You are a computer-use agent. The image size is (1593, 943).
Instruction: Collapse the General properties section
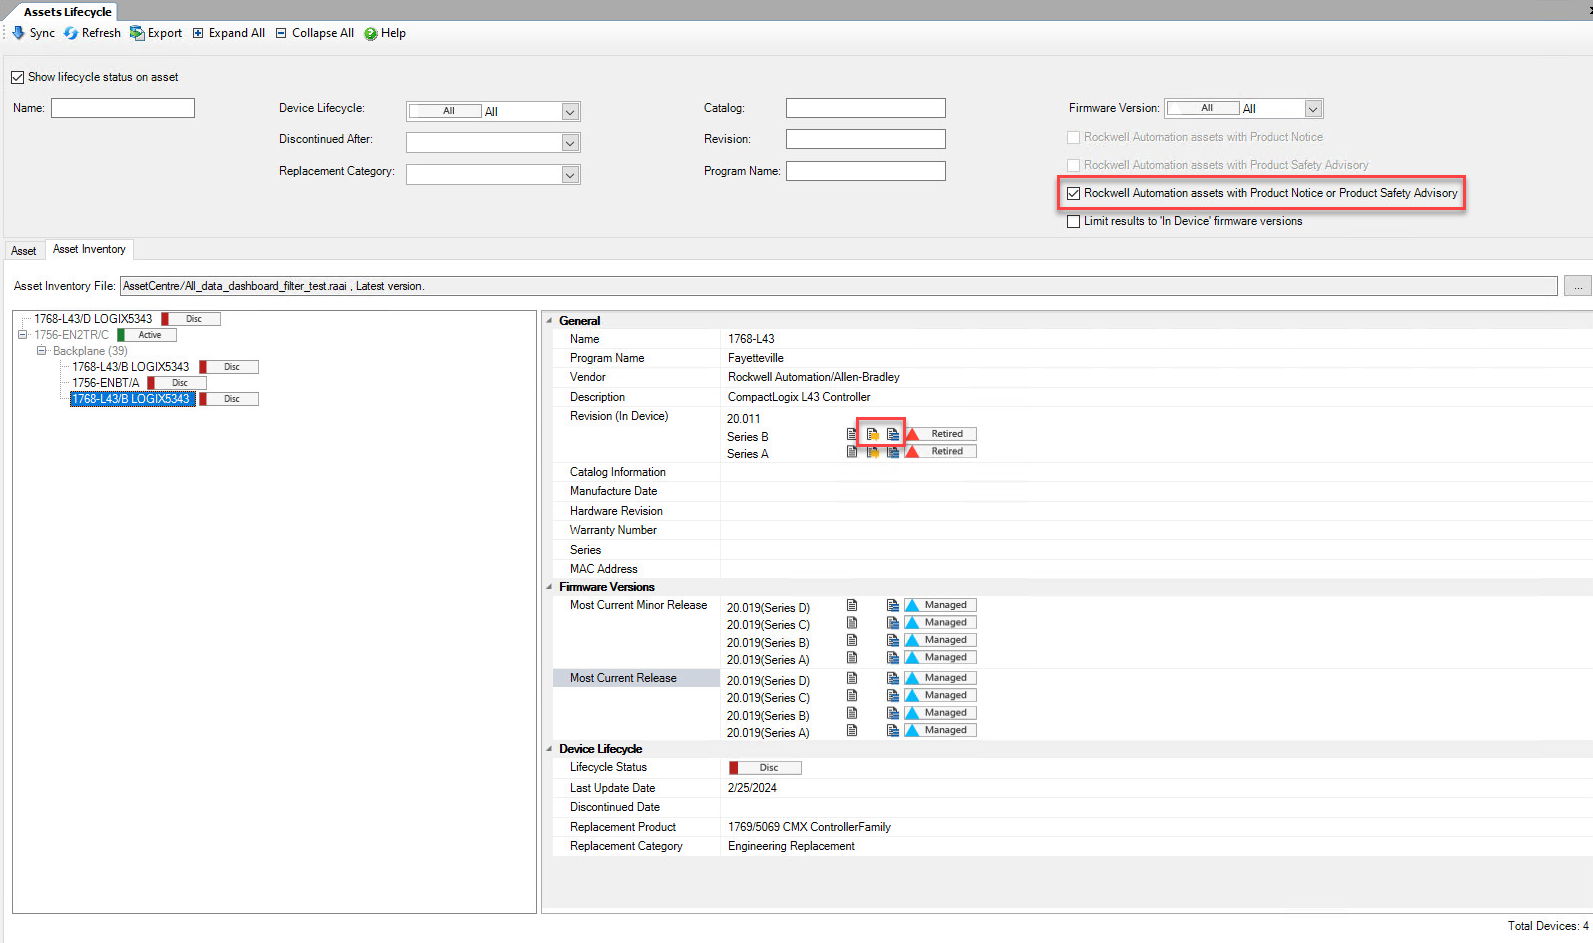click(549, 321)
